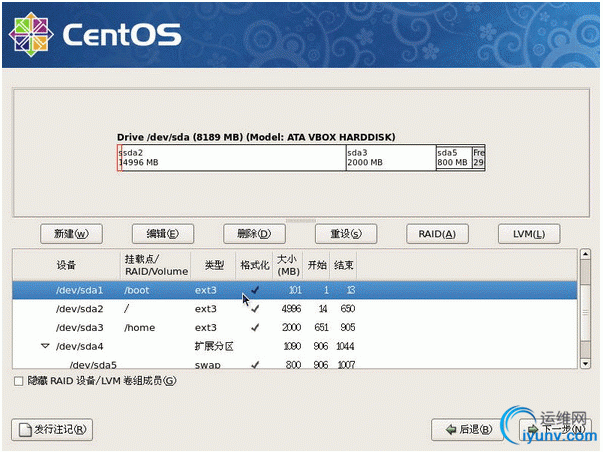Viewport: 603px width, 452px height.
Task: Click the size value 2000
Action: pyautogui.click(x=291, y=328)
